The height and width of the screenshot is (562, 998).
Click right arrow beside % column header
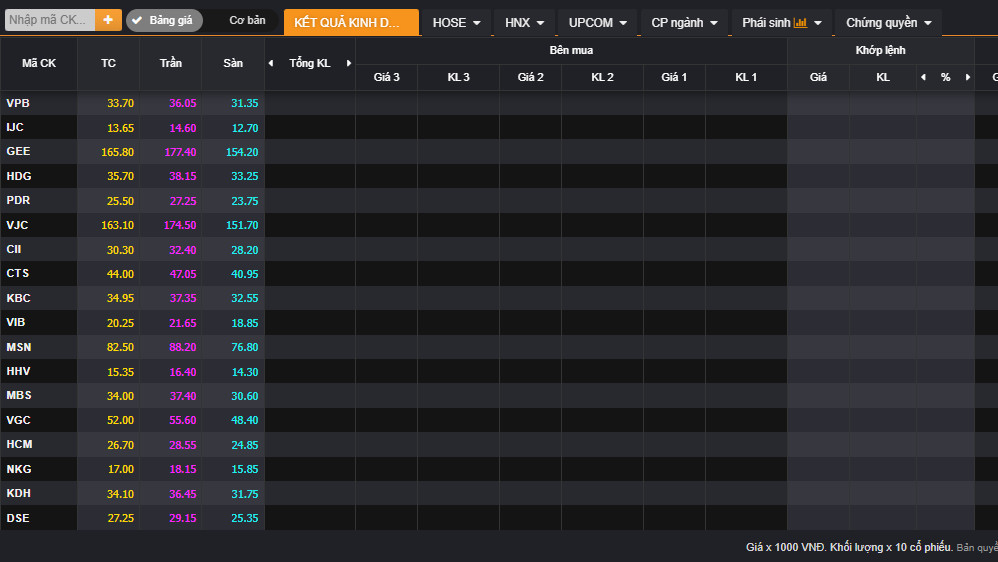pyautogui.click(x=967, y=77)
